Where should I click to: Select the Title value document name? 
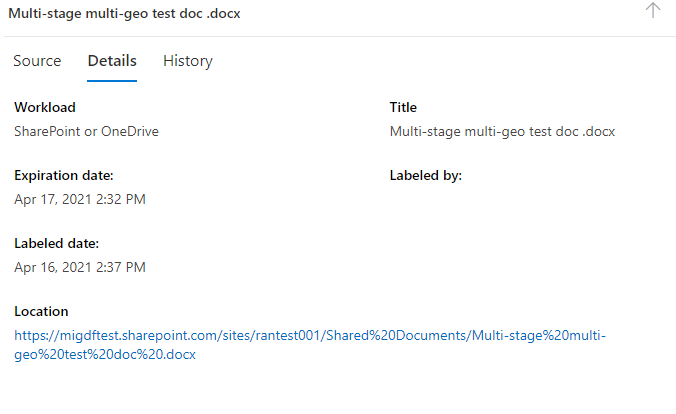coord(502,131)
